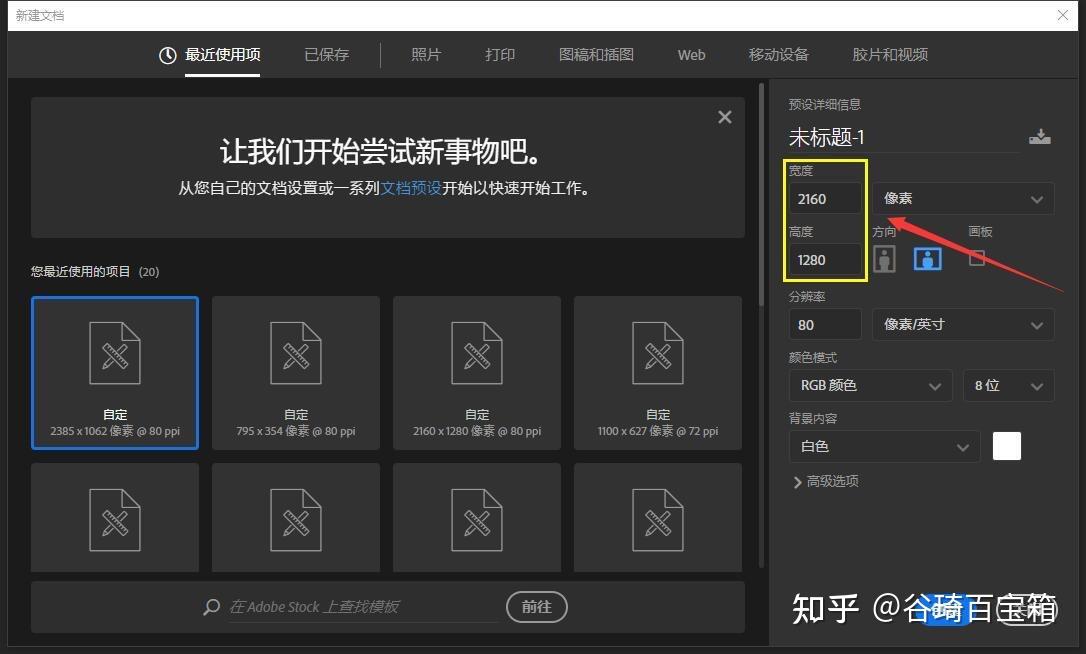Image resolution: width=1086 pixels, height=654 pixels.
Task: Toggle the 画板 artboard checkbox
Action: [x=977, y=258]
